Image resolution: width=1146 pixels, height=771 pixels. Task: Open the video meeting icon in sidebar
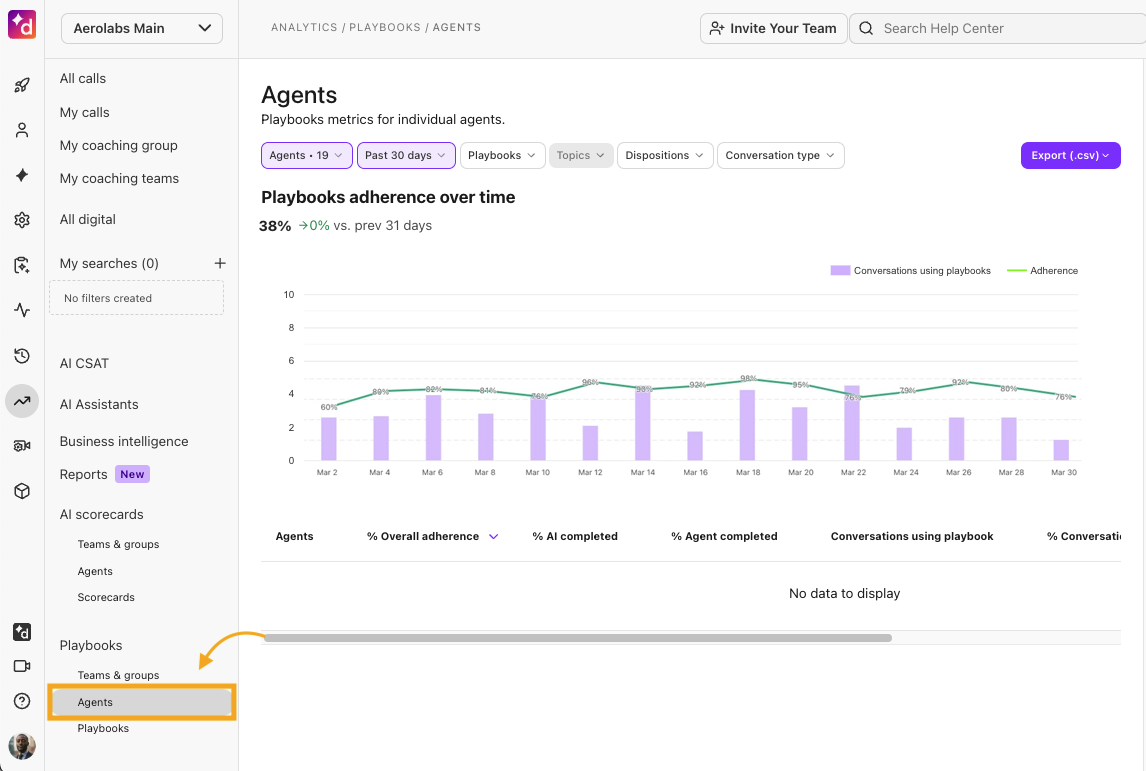(22, 666)
